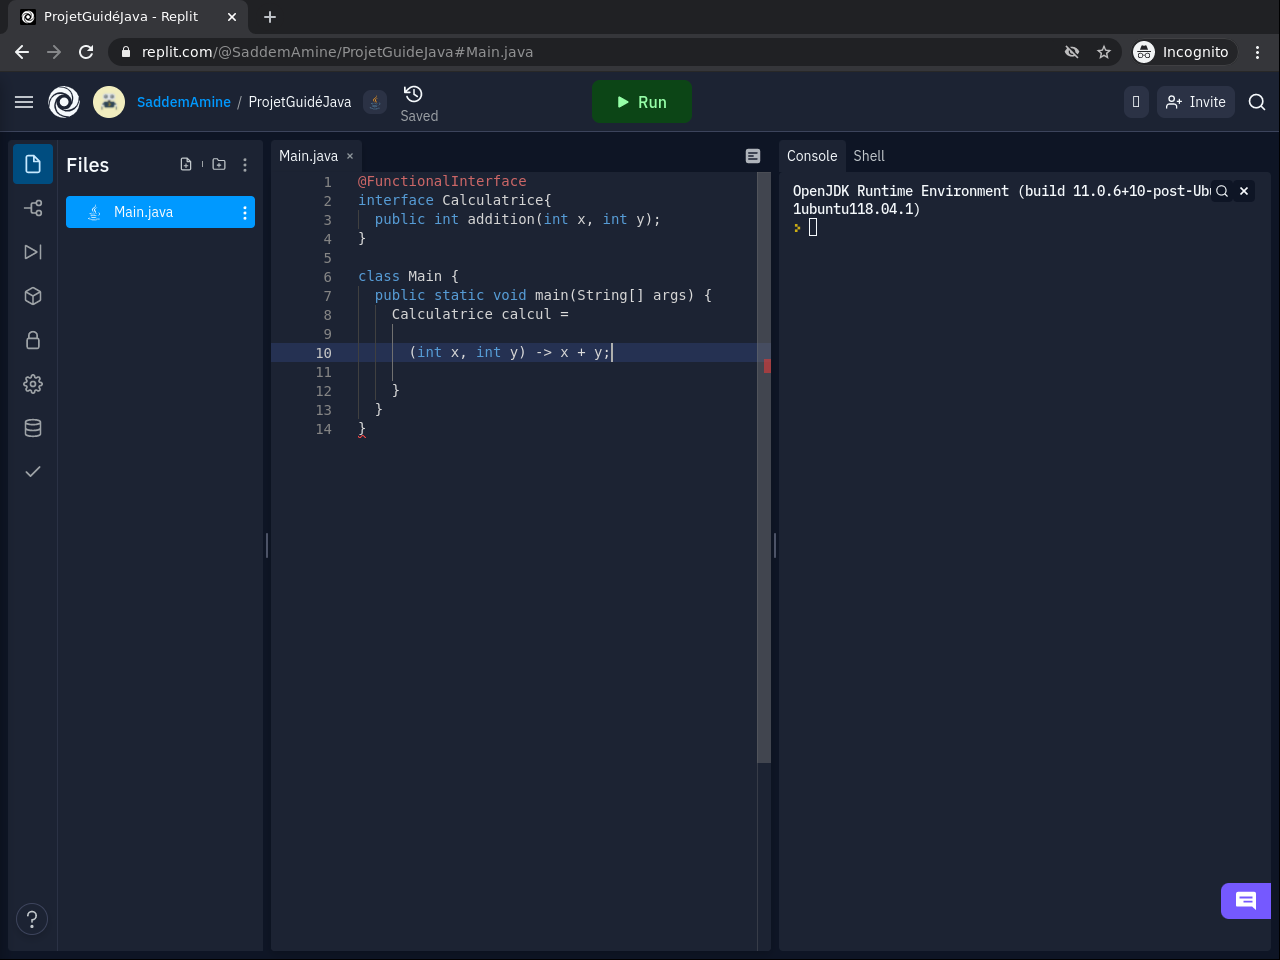Open the Settings gear in sidebar
The image size is (1280, 960).
pos(33,384)
